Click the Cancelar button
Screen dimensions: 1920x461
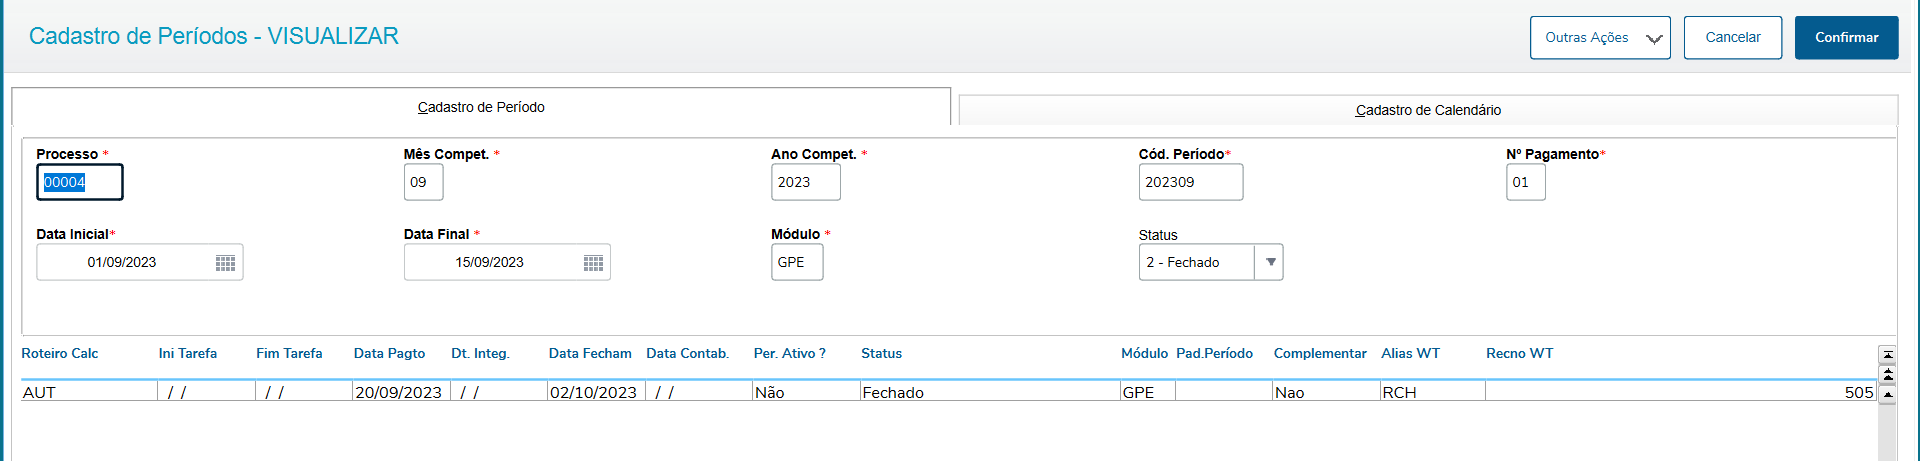pos(1732,38)
